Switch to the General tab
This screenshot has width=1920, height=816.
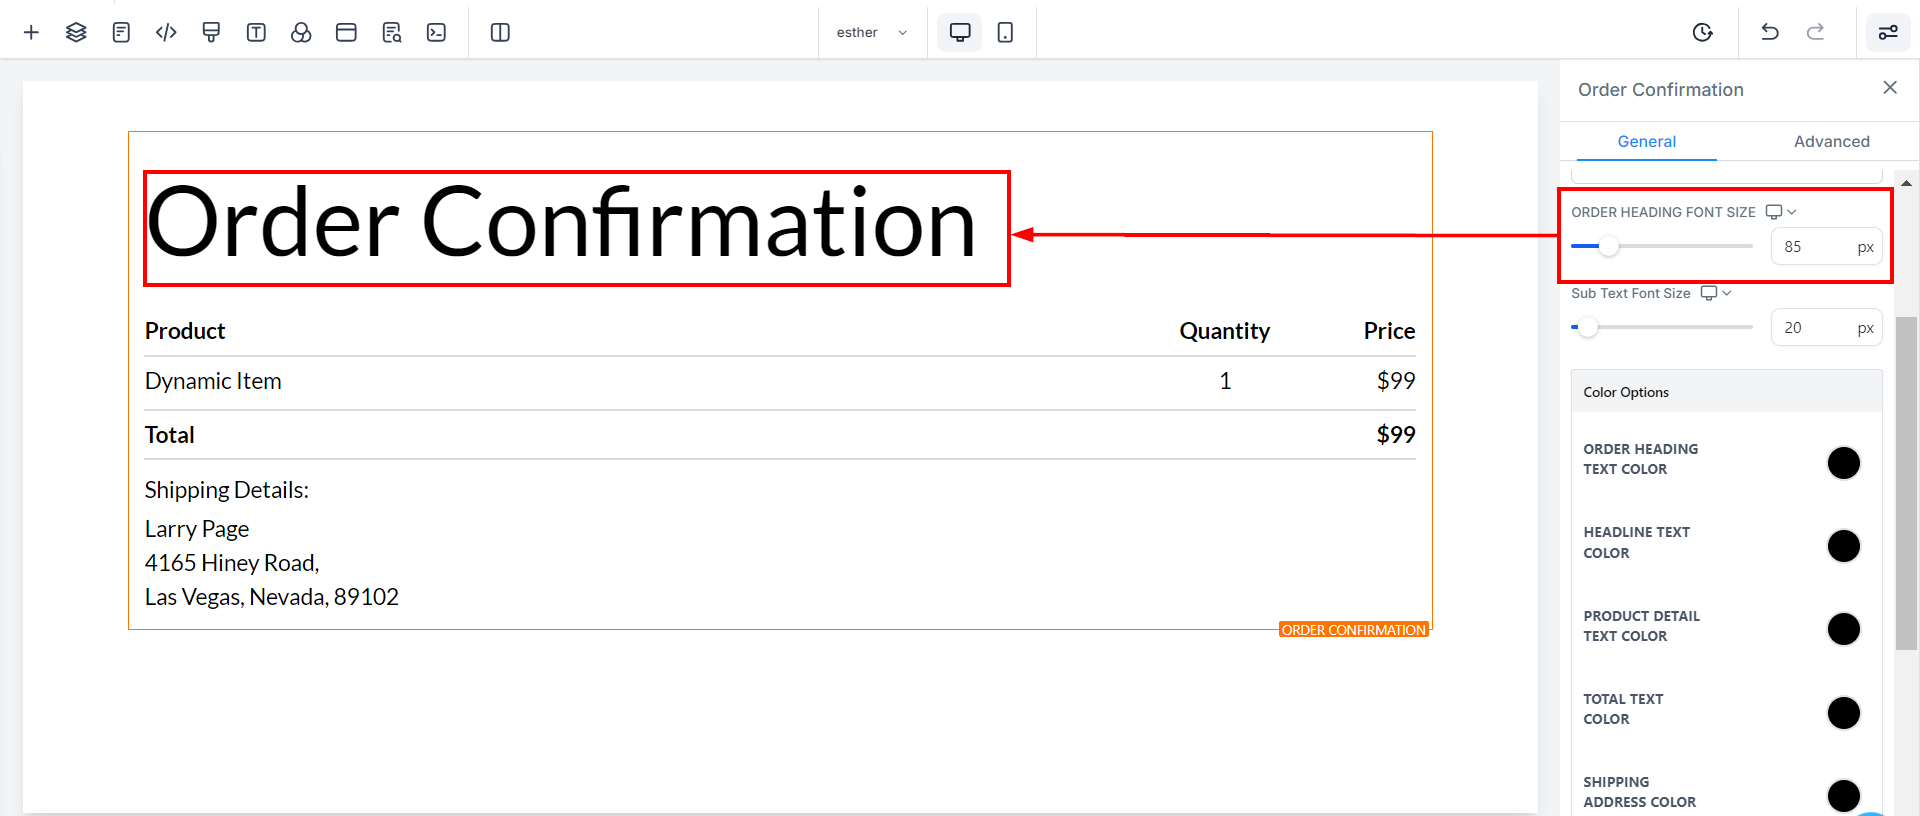tap(1647, 141)
